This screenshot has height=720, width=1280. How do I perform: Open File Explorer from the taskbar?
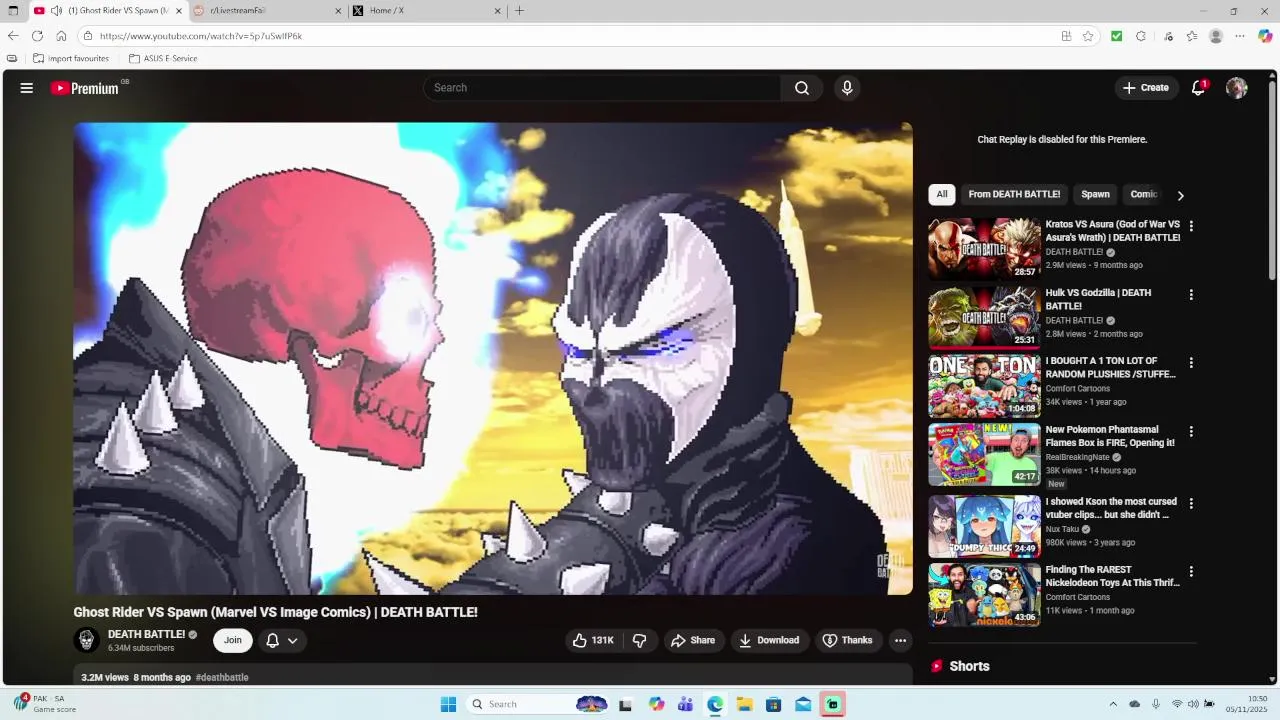(744, 704)
